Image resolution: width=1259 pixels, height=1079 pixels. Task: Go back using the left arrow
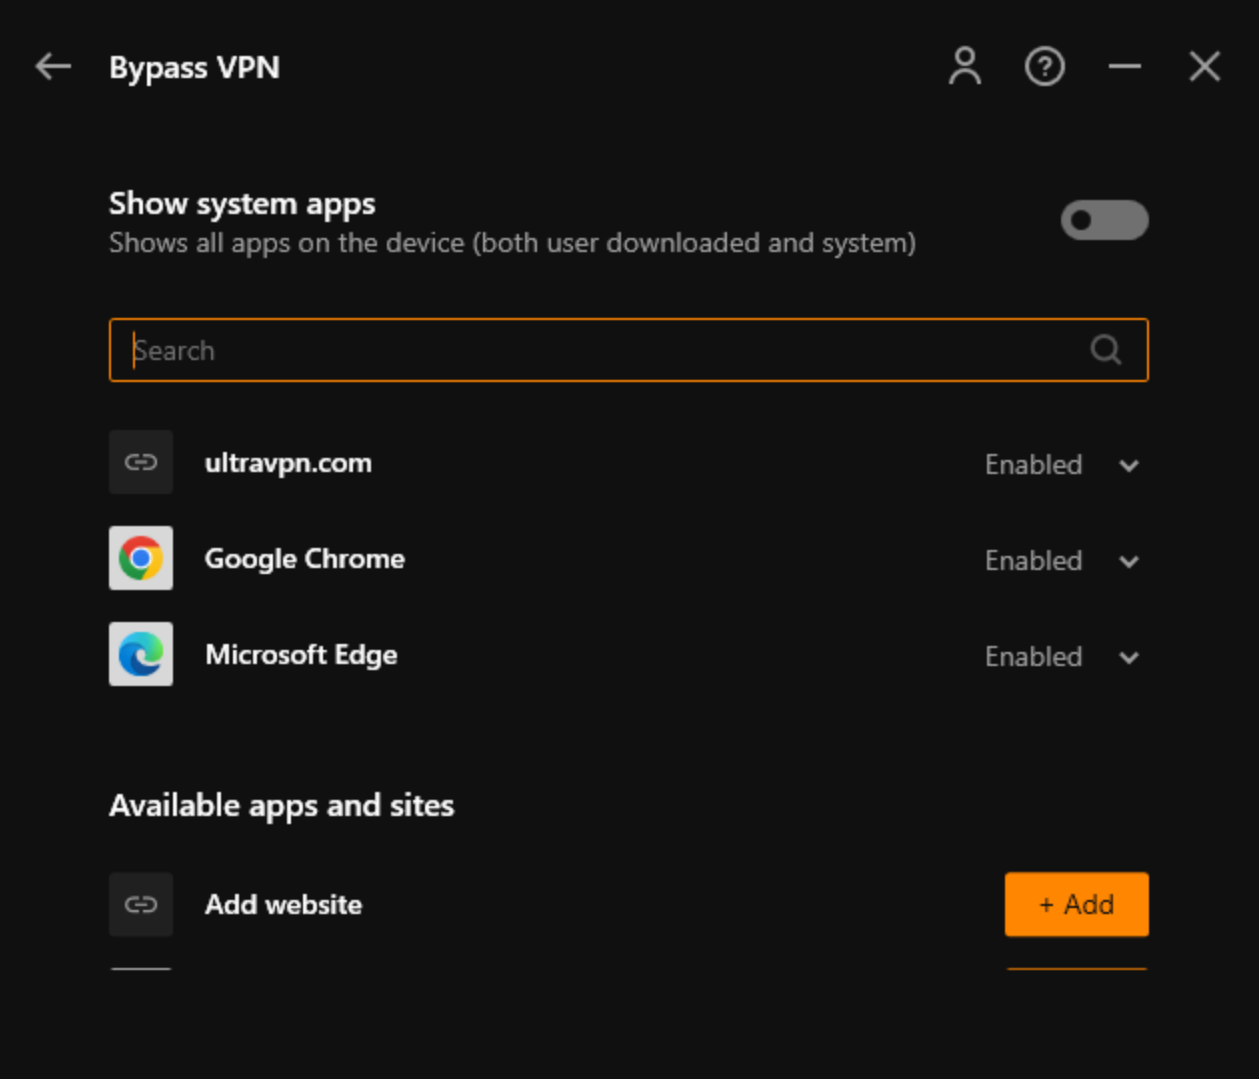[x=53, y=67]
